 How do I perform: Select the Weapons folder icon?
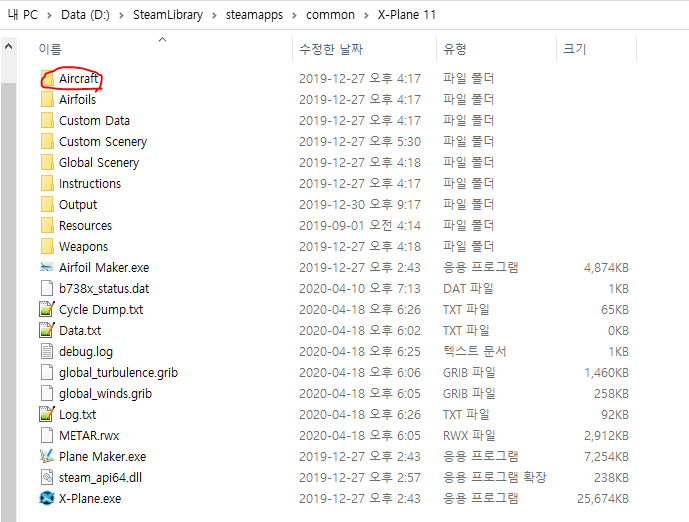pos(47,246)
